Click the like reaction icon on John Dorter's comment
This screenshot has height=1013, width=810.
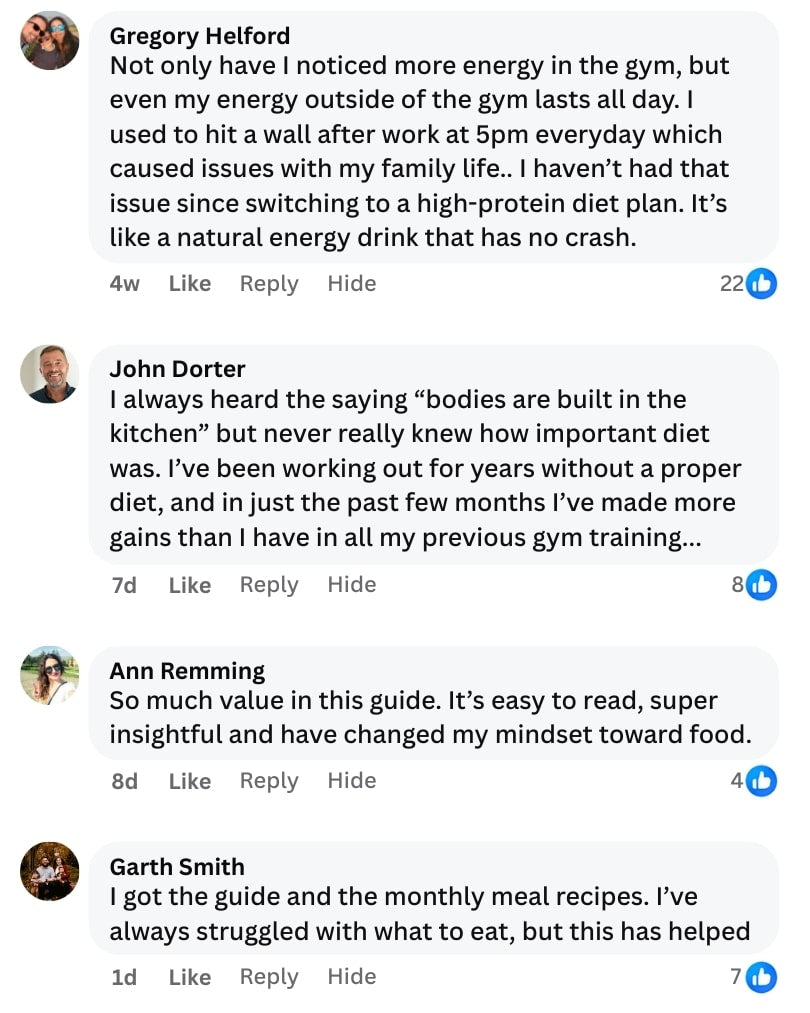tap(761, 585)
